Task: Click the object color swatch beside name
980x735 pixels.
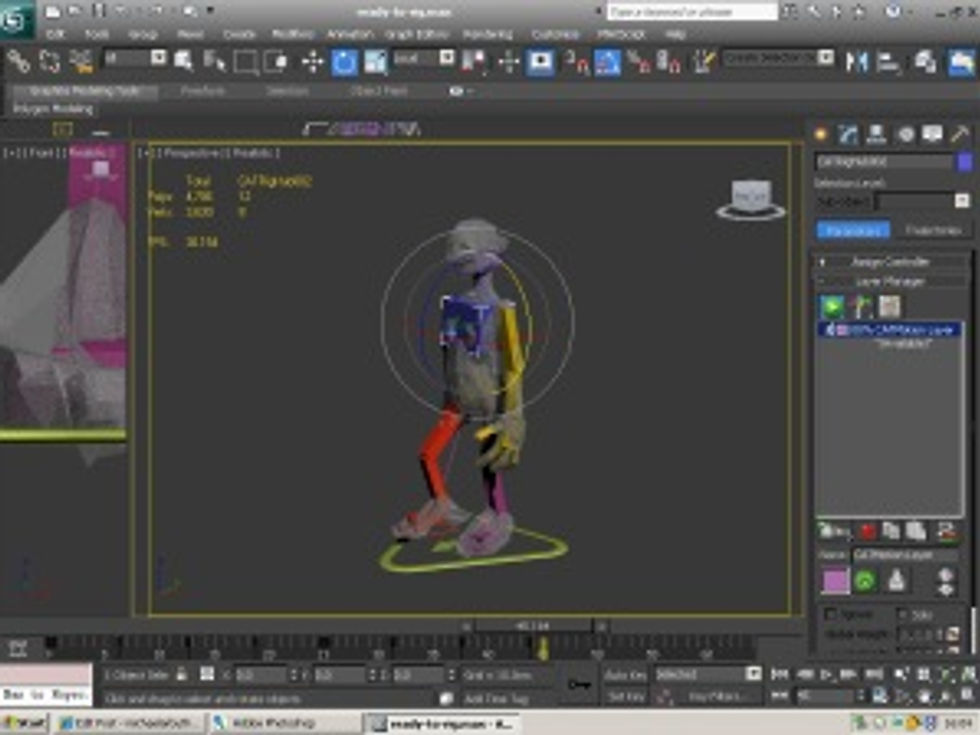Action: click(x=964, y=162)
